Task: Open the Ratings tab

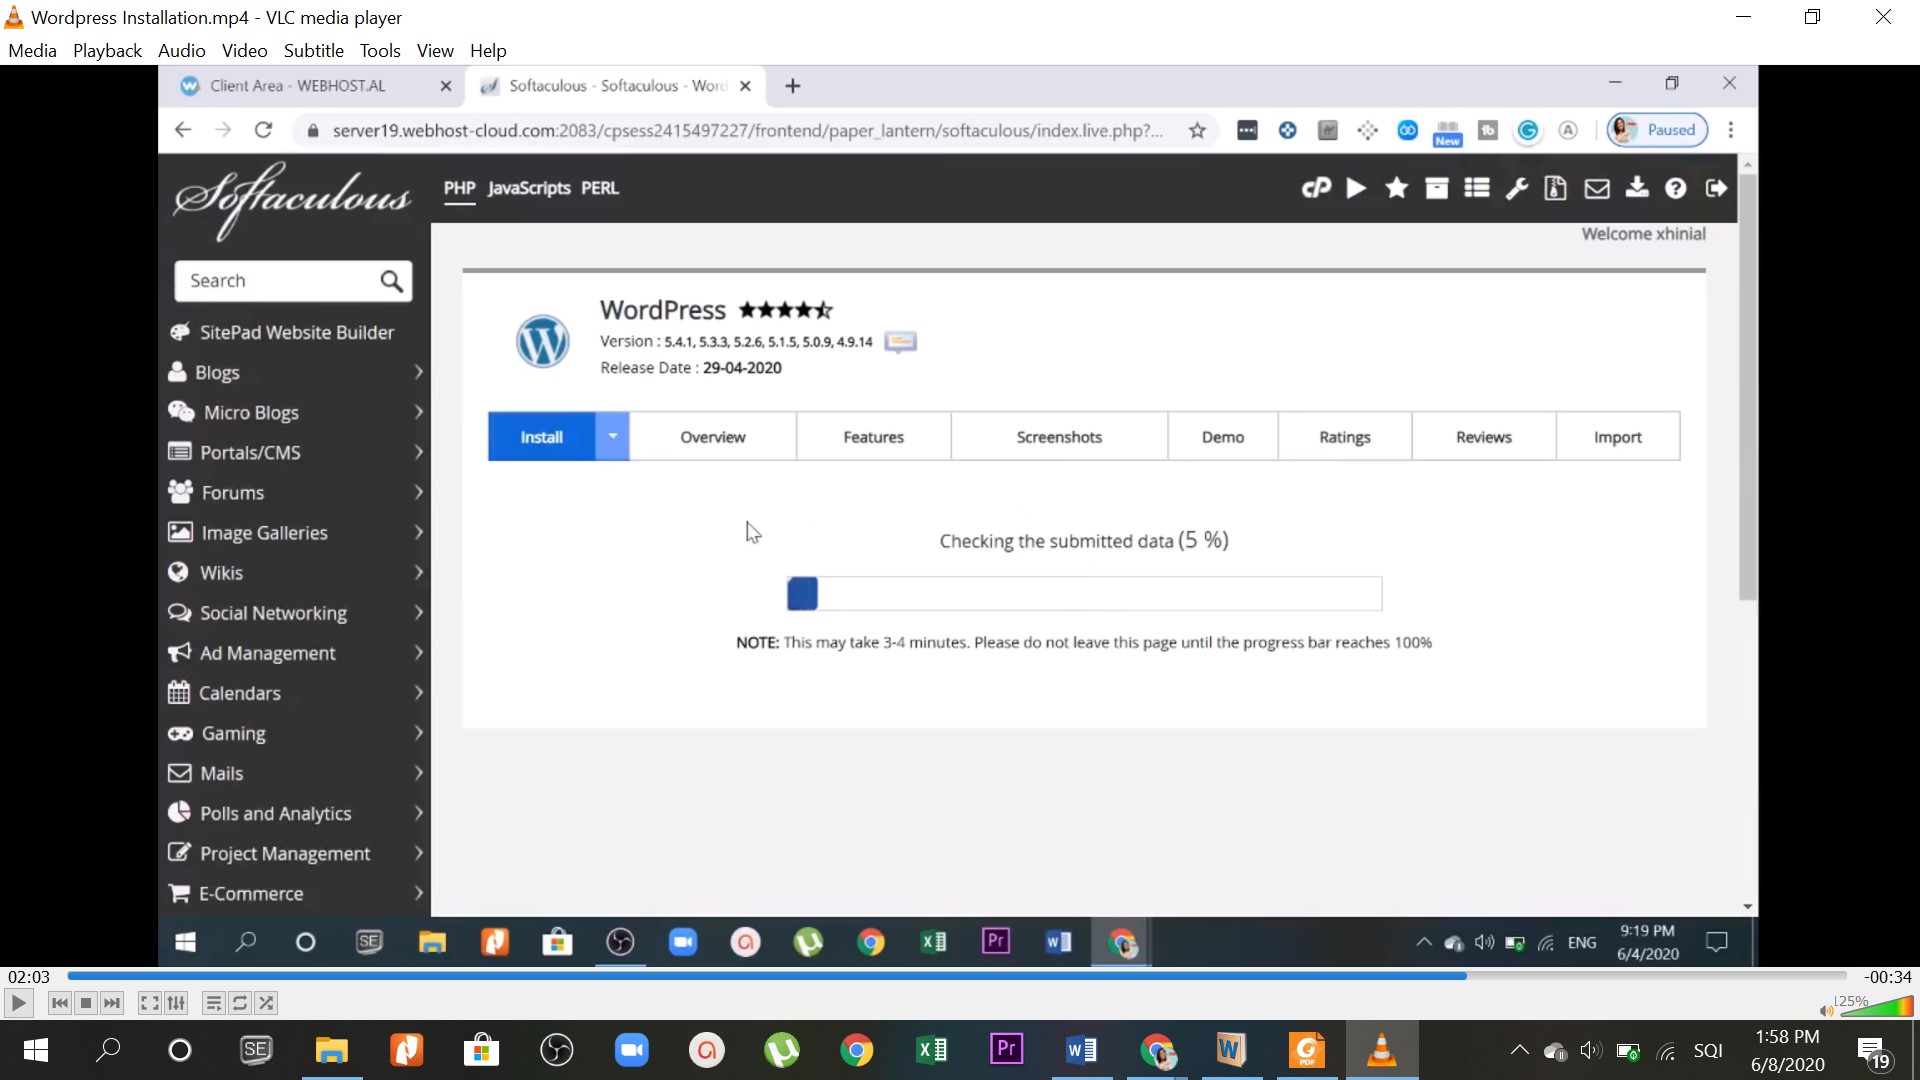Action: (1345, 436)
